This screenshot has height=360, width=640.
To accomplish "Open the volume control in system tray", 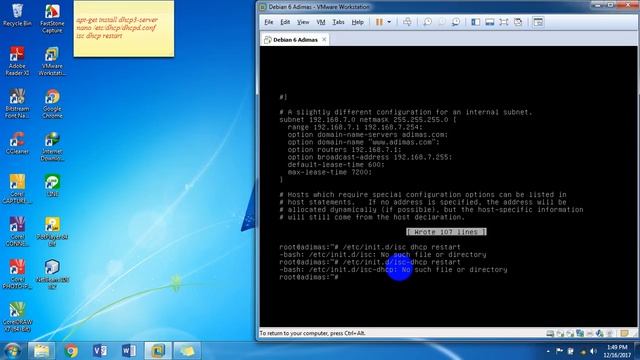I will [x=594, y=351].
